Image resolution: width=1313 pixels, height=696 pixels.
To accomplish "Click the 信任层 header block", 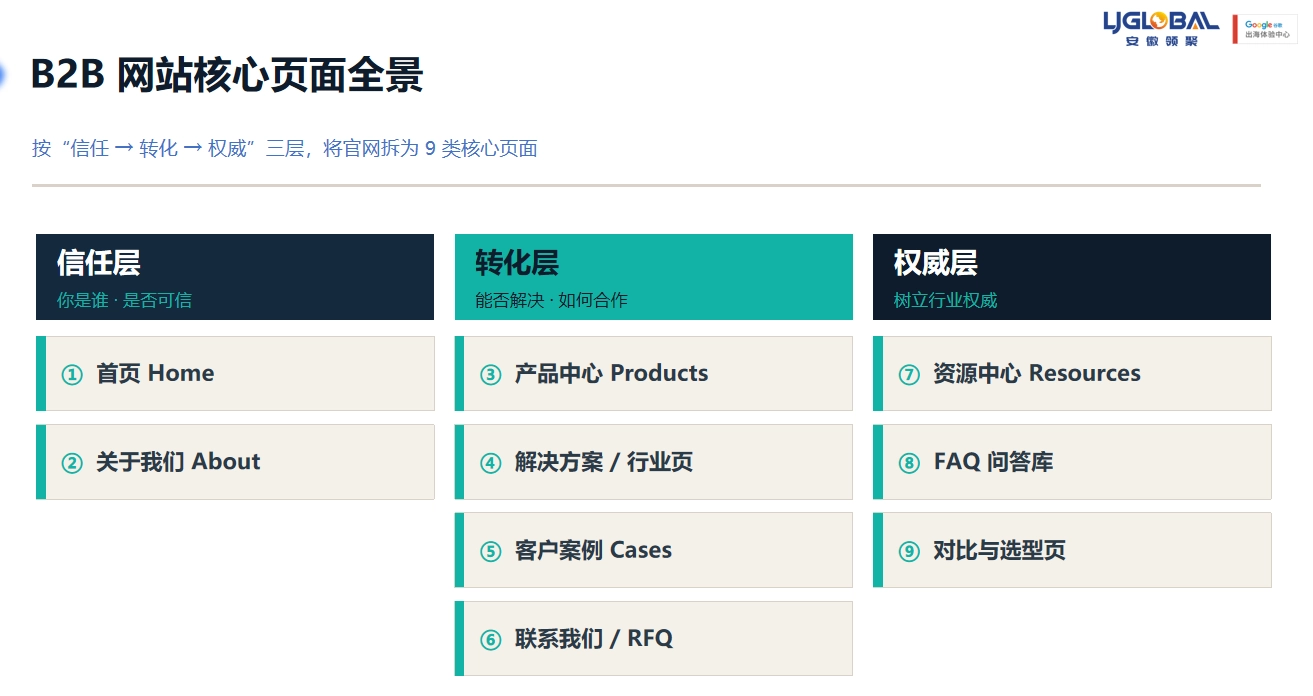I will (235, 277).
